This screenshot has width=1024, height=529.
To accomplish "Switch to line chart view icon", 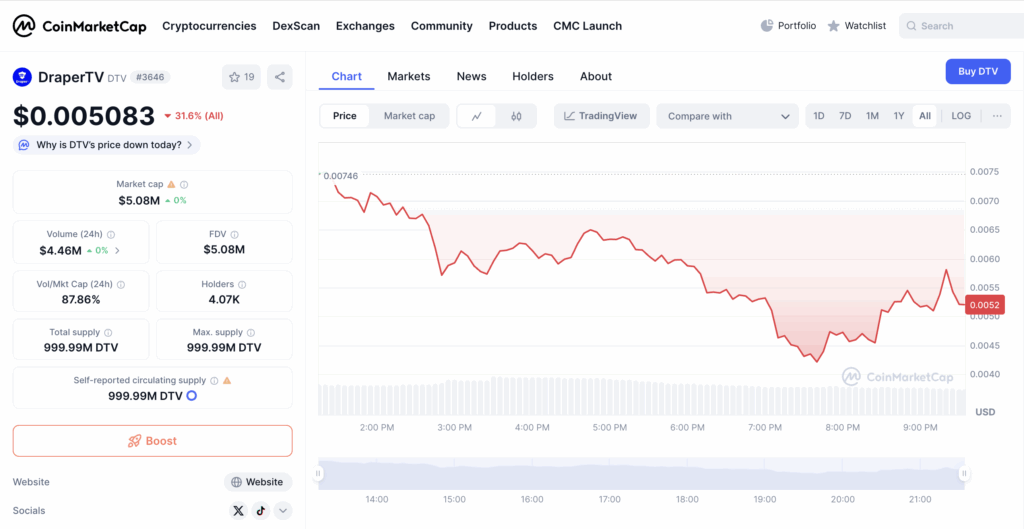I will point(477,116).
